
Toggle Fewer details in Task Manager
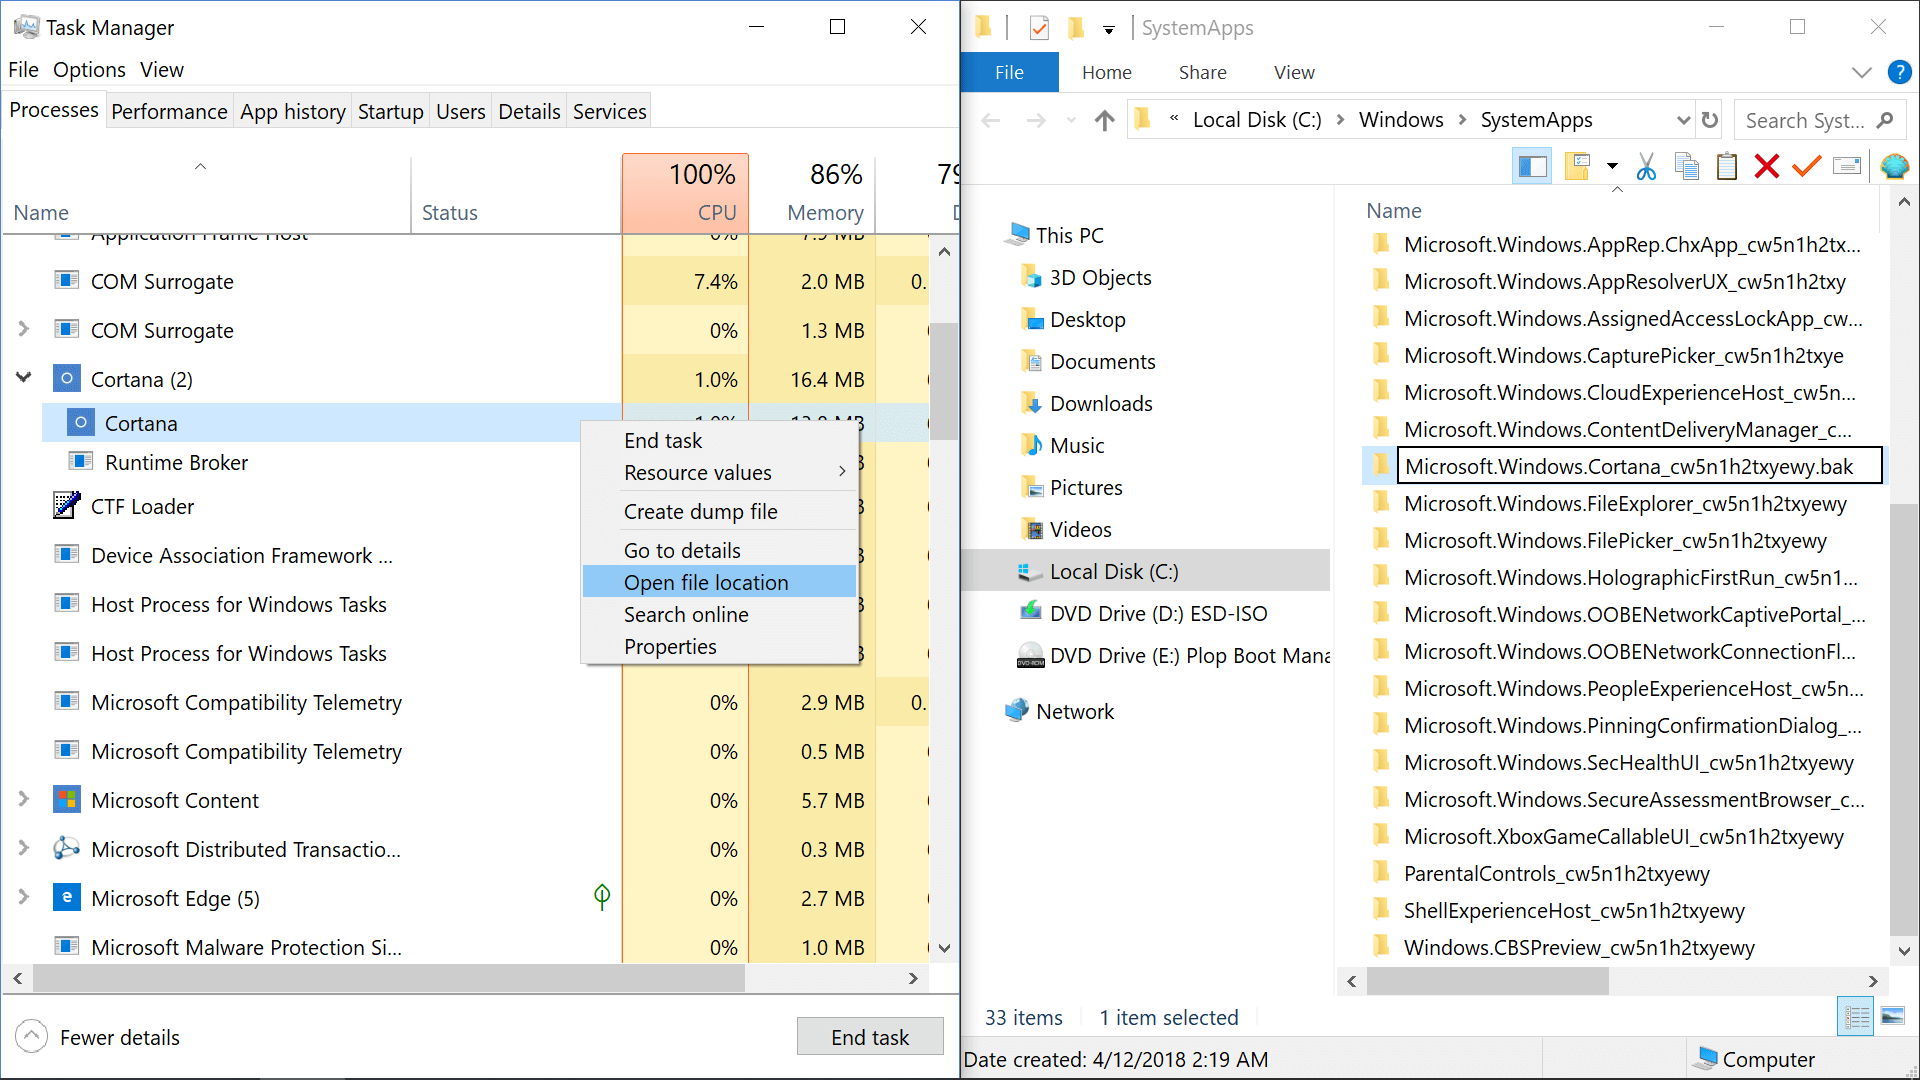98,1037
